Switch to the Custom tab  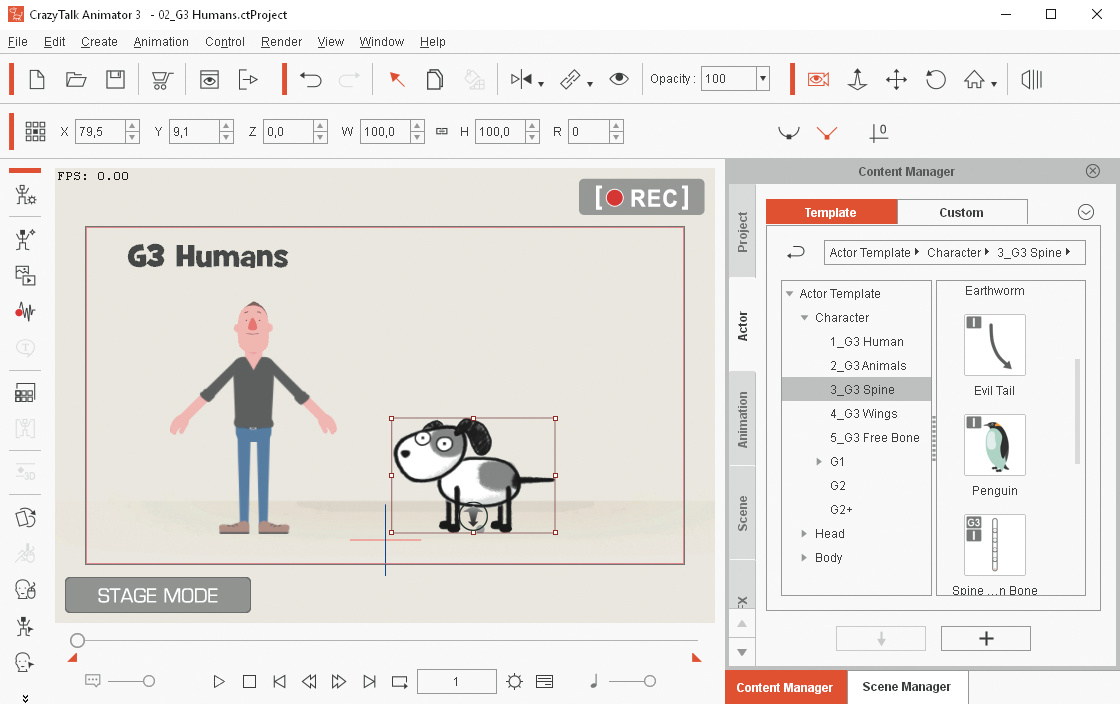pyautogui.click(x=961, y=212)
